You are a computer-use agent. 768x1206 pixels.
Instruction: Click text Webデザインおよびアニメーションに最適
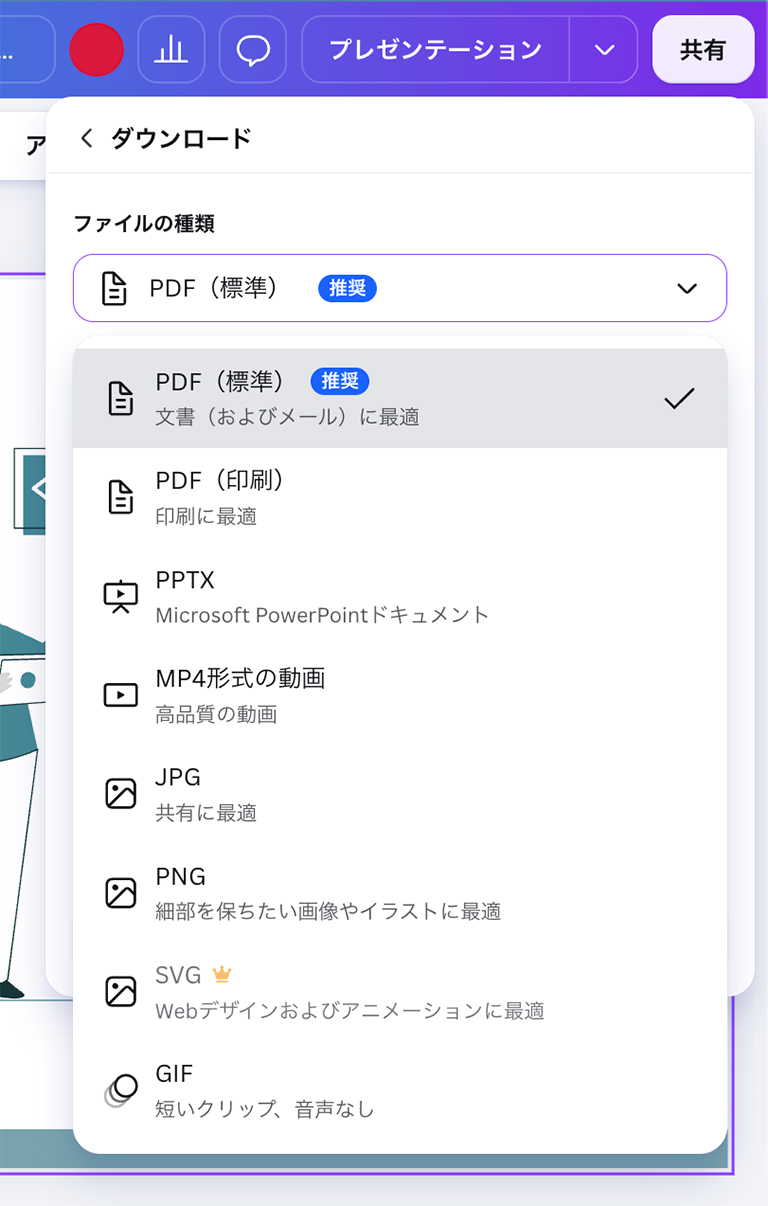coord(350,1010)
